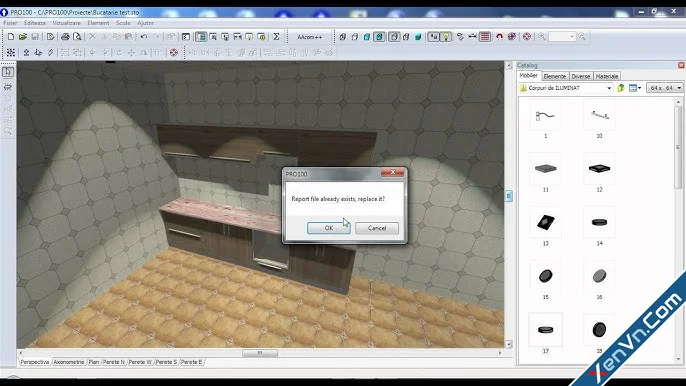Select catalog item 10 thumbnail
This screenshot has width=686, height=386.
tap(599, 115)
